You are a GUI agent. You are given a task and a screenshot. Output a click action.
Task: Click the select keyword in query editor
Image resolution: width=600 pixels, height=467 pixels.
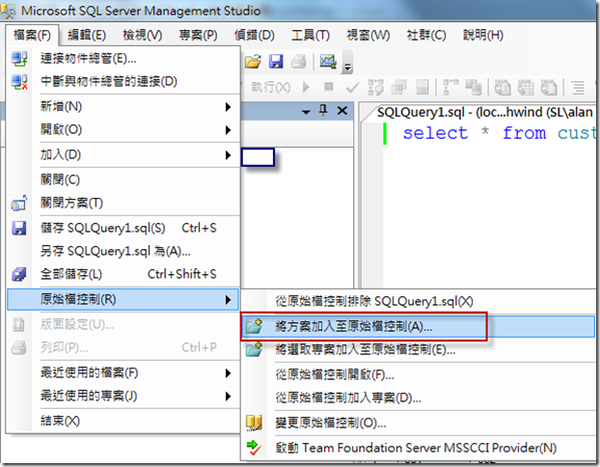pyautogui.click(x=435, y=133)
